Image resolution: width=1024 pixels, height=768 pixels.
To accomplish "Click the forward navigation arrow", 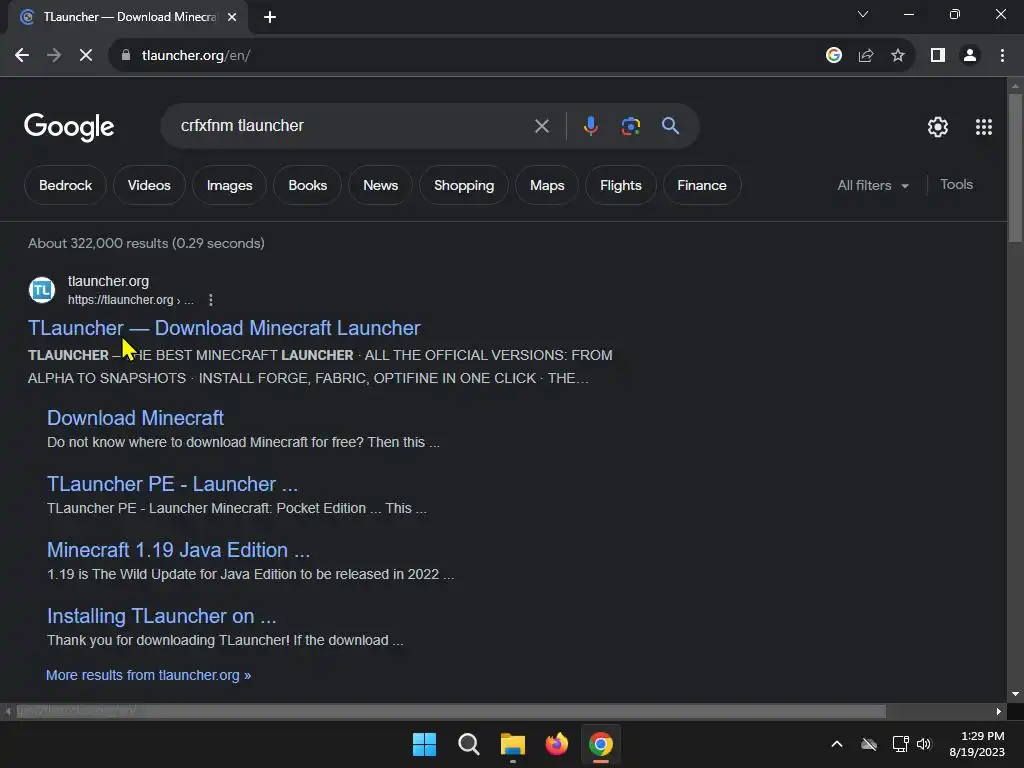I will [54, 56].
